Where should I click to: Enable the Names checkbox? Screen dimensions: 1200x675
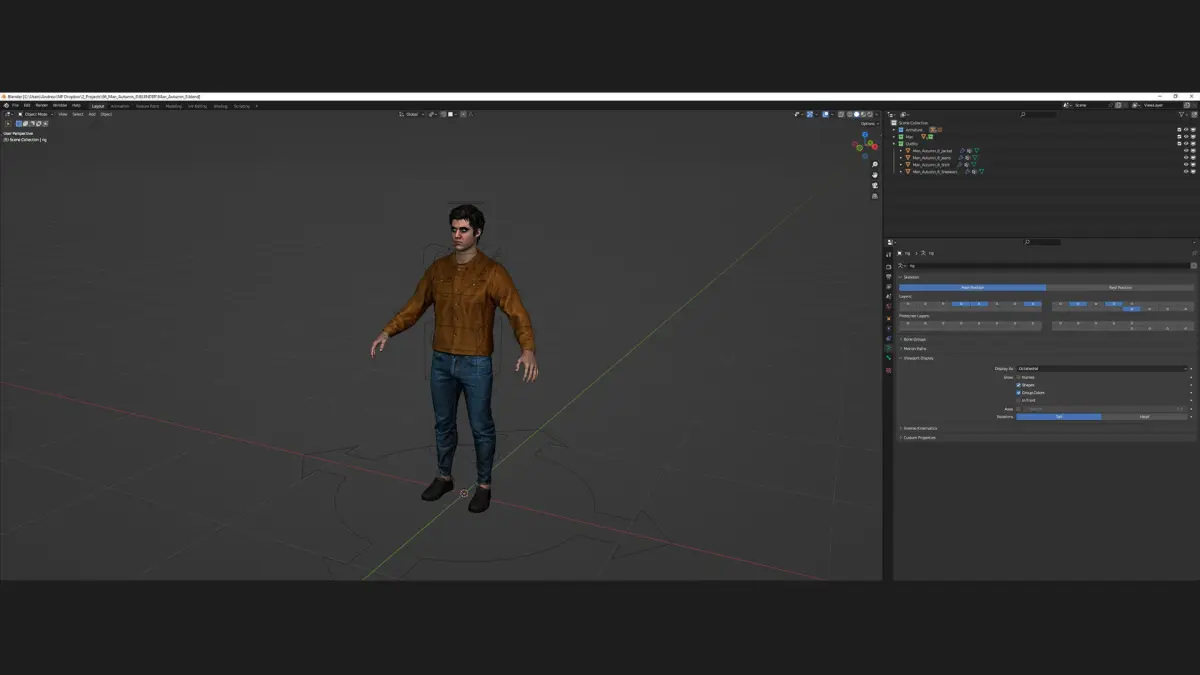point(1019,377)
